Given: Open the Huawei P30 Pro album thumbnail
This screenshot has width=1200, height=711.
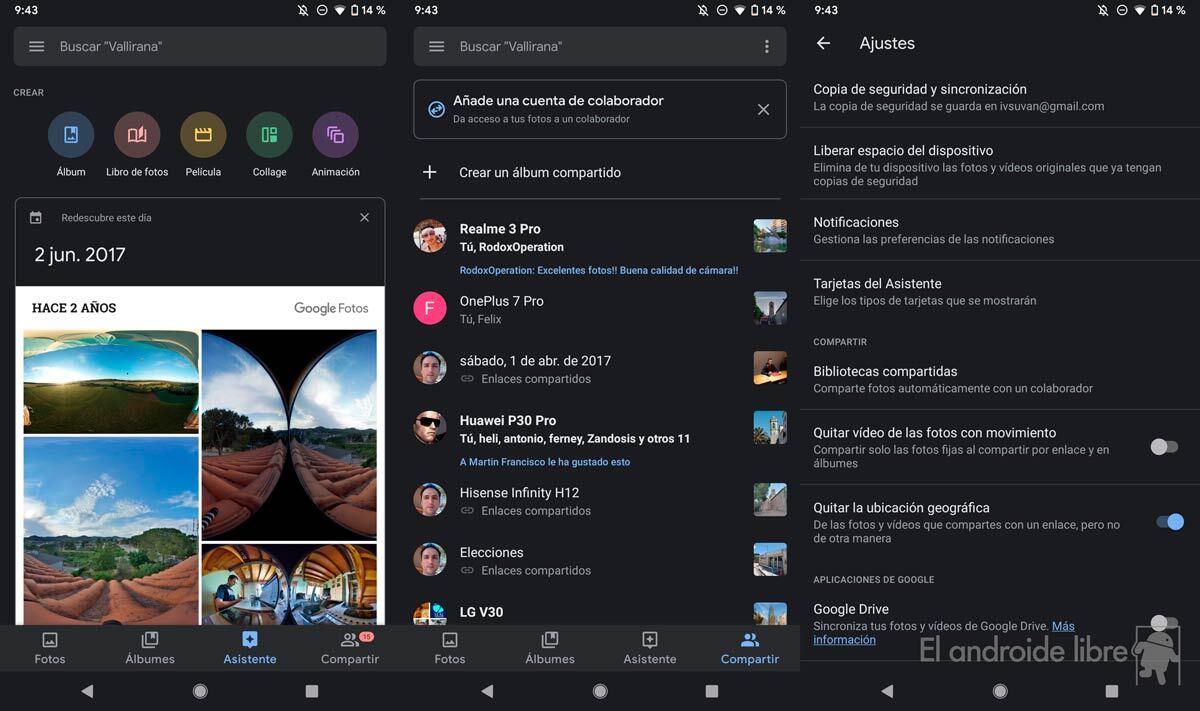Looking at the screenshot, I should point(770,428).
